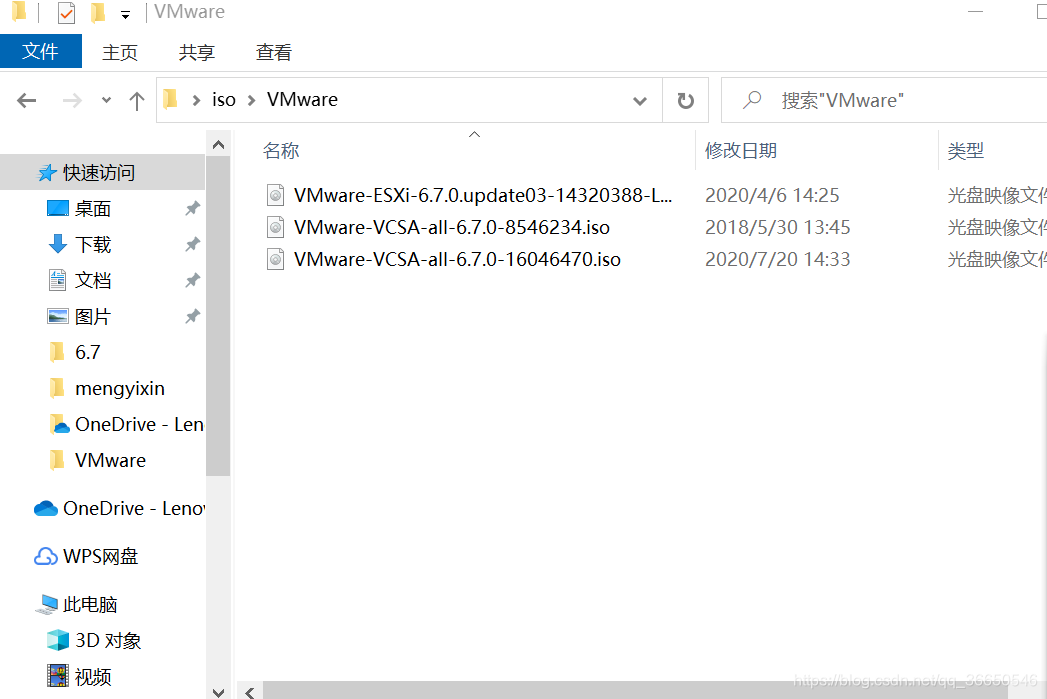The image size is (1047, 699).
Task: Switch to the 查看 ribbon tab
Action: coord(274,52)
